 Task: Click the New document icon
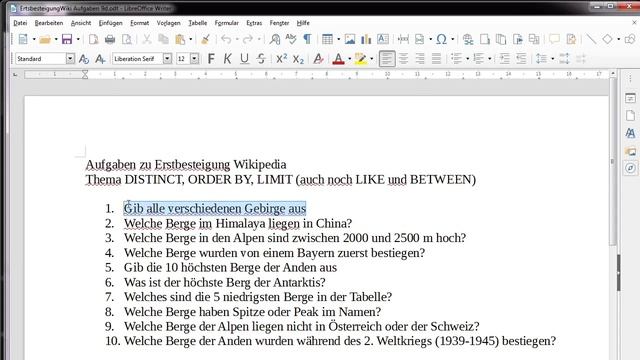(23, 39)
